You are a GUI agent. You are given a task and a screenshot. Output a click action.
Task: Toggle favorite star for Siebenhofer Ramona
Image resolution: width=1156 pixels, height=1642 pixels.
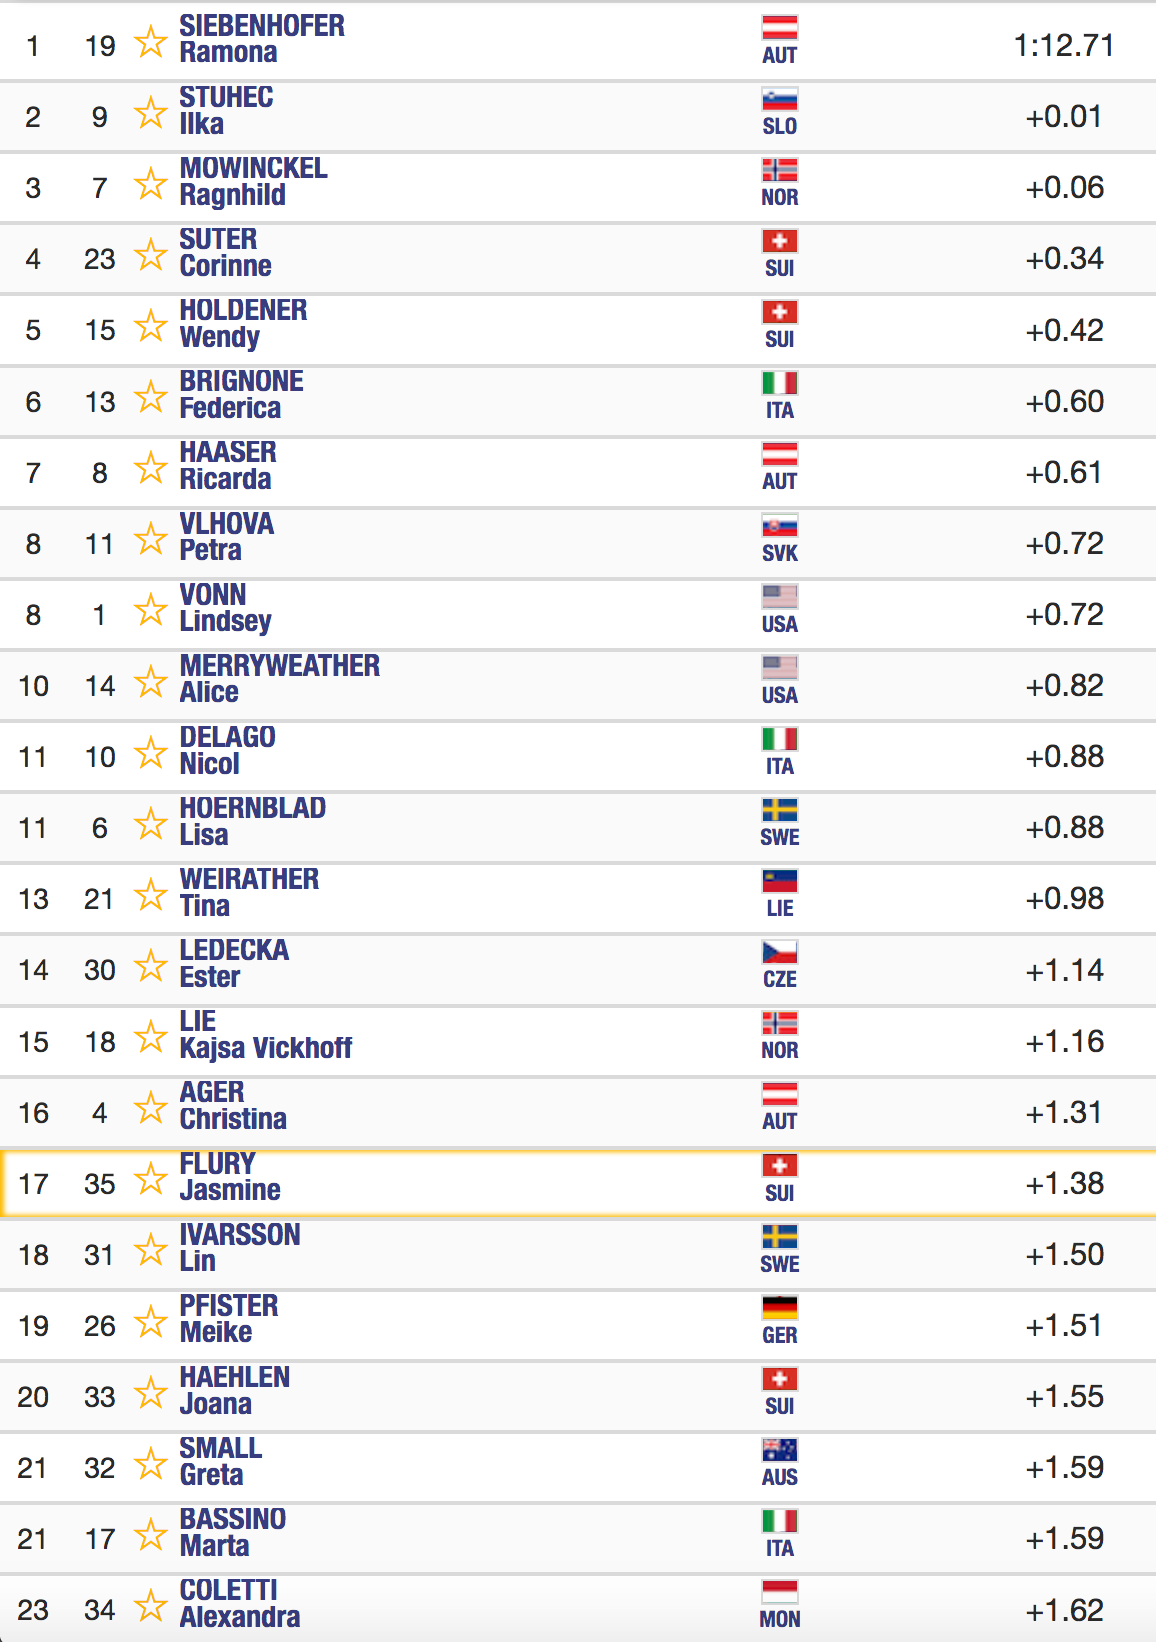click(150, 42)
